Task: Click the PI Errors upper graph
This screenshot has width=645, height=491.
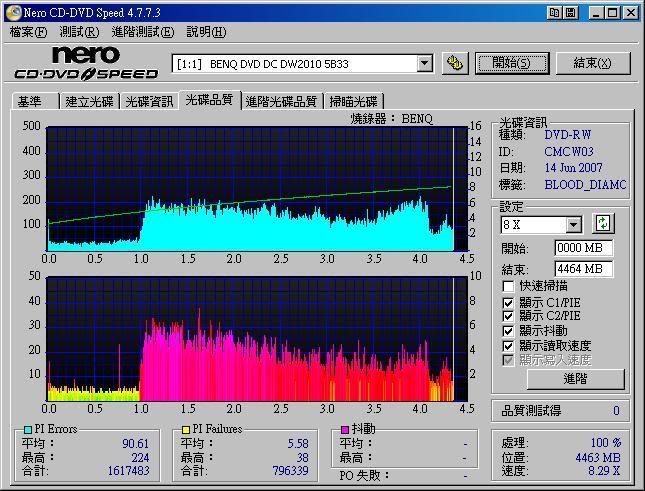Action: [x=257, y=189]
